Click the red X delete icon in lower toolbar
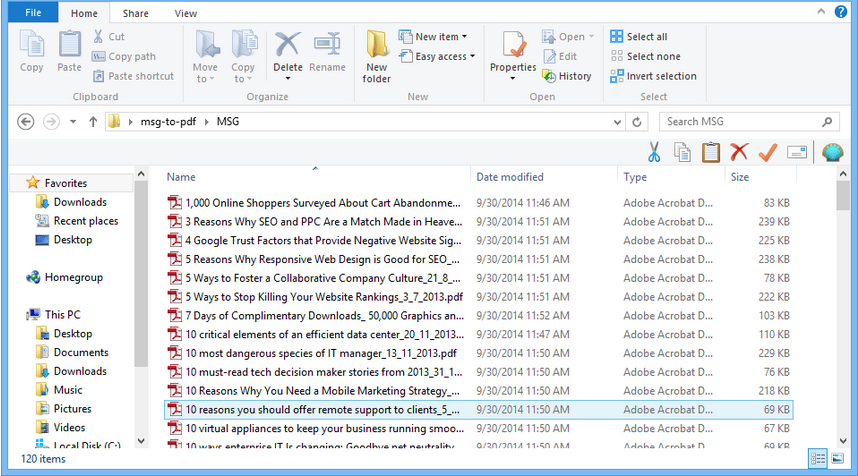Image resolution: width=858 pixels, height=476 pixels. [739, 152]
